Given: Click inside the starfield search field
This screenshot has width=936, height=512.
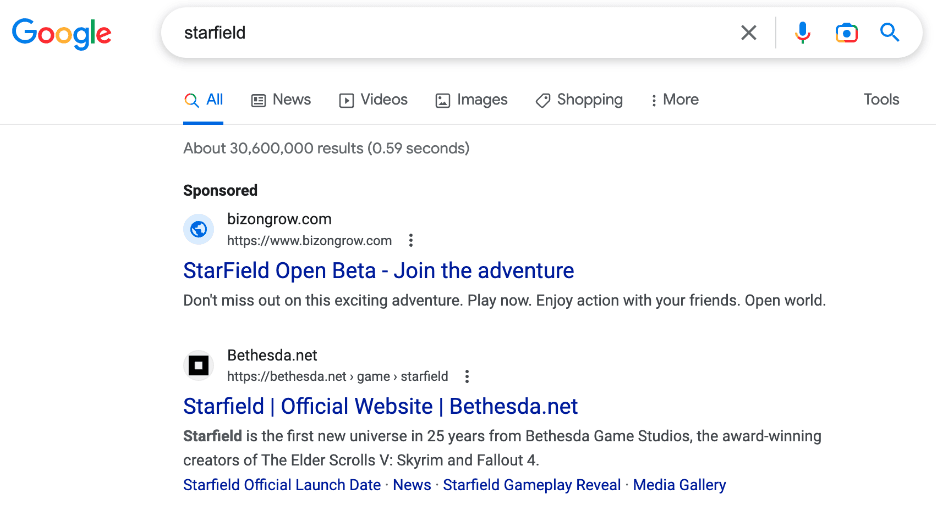Looking at the screenshot, I should pyautogui.click(x=450, y=33).
